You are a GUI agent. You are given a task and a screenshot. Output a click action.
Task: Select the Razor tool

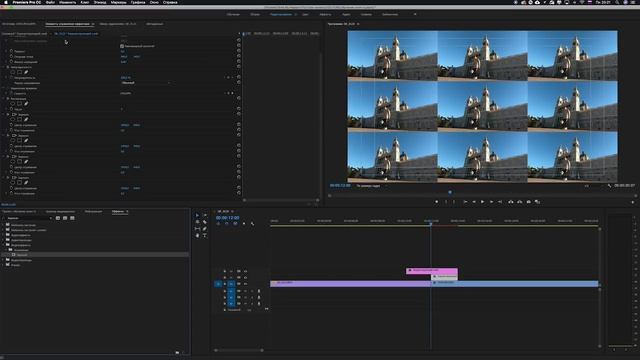click(x=204, y=222)
